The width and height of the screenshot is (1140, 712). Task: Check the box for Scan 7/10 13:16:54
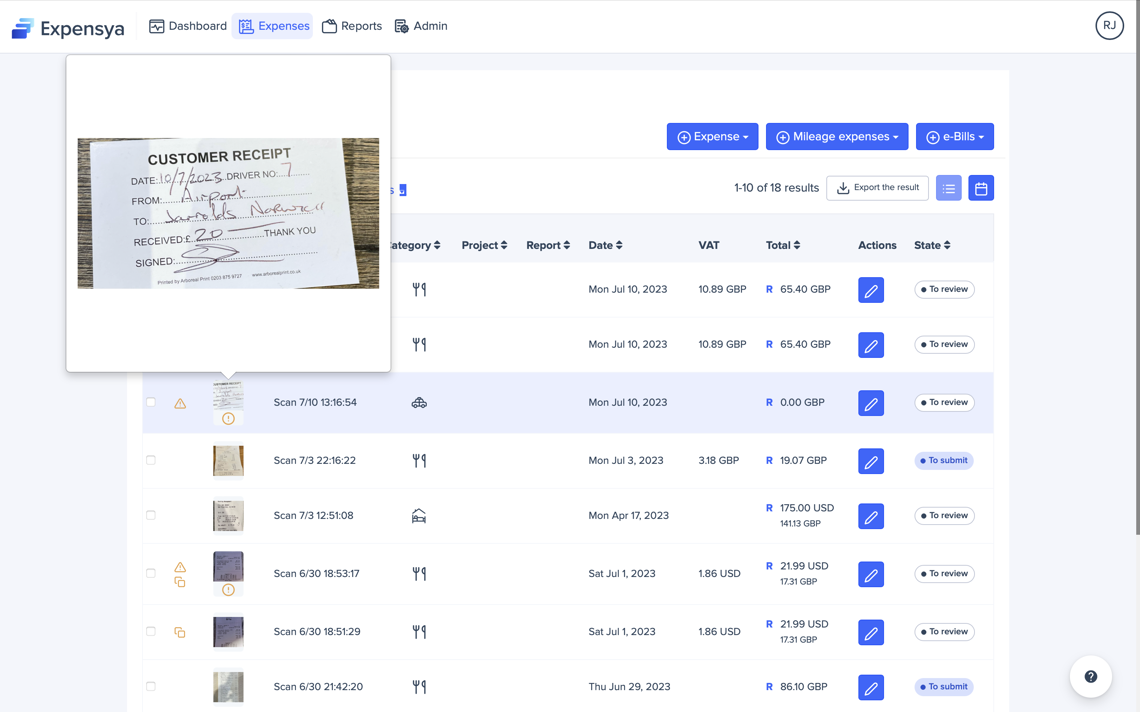pyautogui.click(x=151, y=402)
